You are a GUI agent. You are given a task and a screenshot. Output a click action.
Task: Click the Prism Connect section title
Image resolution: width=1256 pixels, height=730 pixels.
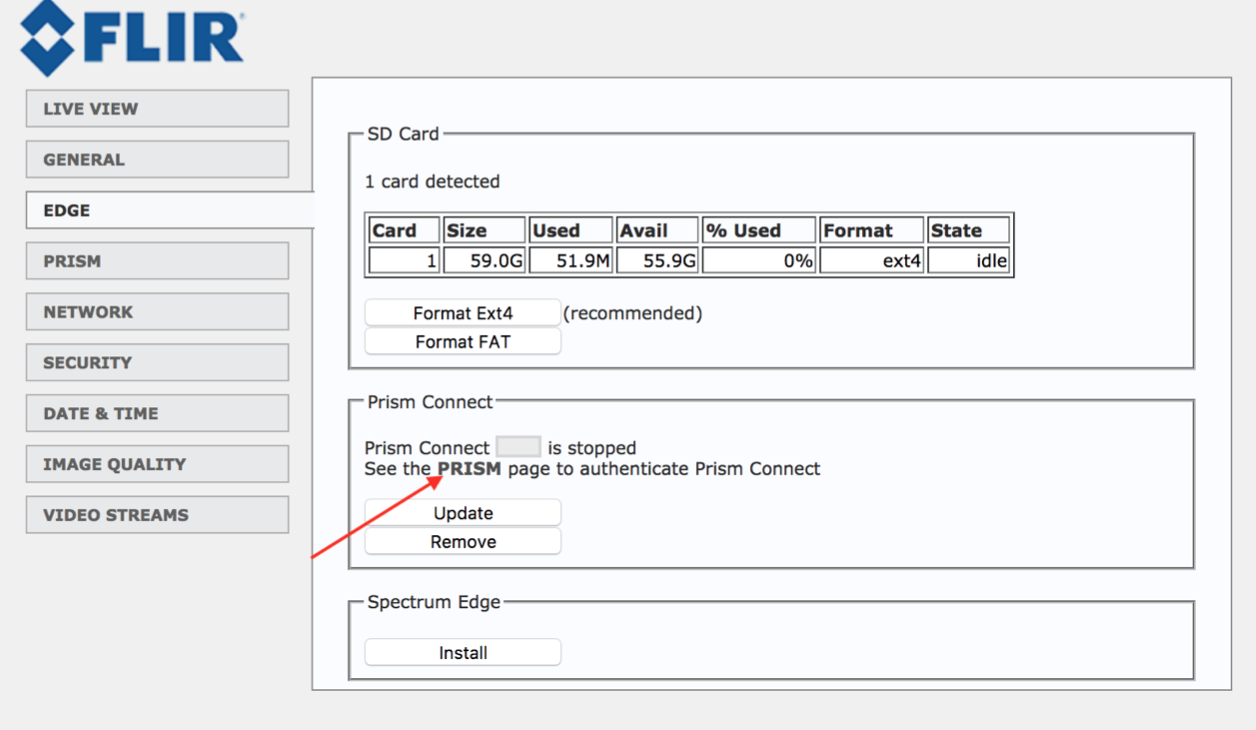430,402
